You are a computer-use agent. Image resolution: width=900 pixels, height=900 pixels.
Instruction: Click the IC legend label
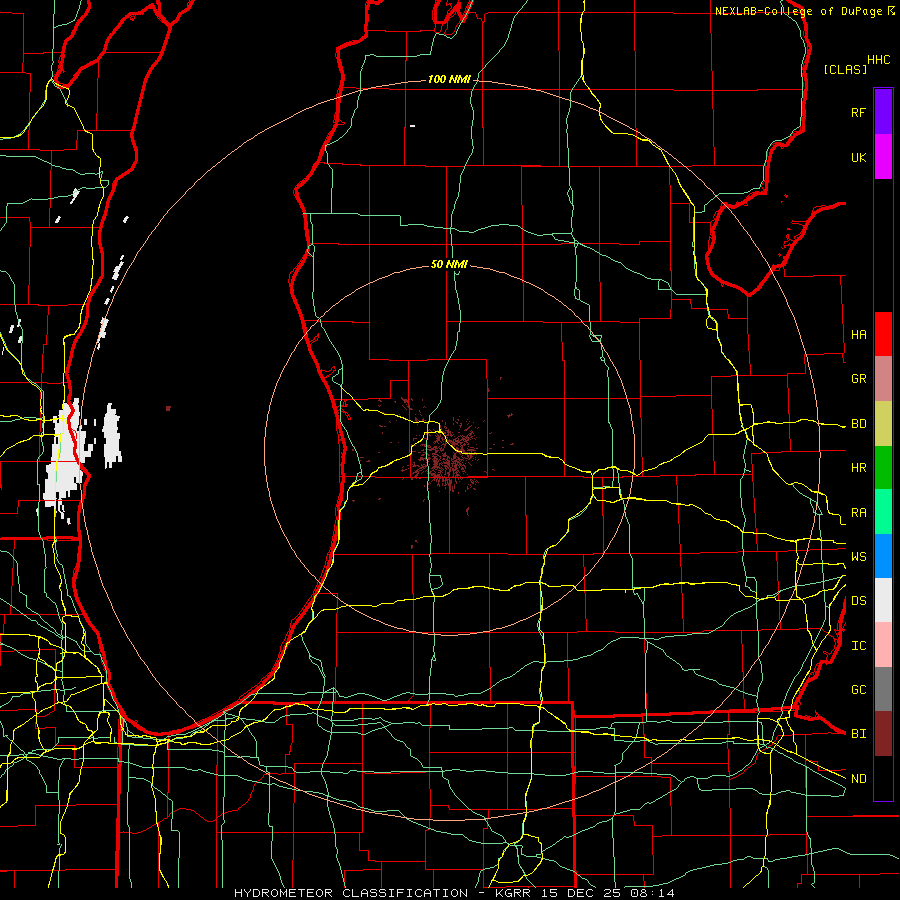point(858,646)
